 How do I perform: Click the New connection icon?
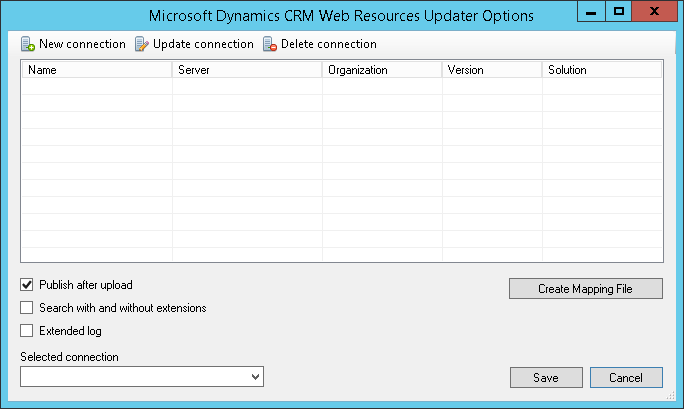28,44
